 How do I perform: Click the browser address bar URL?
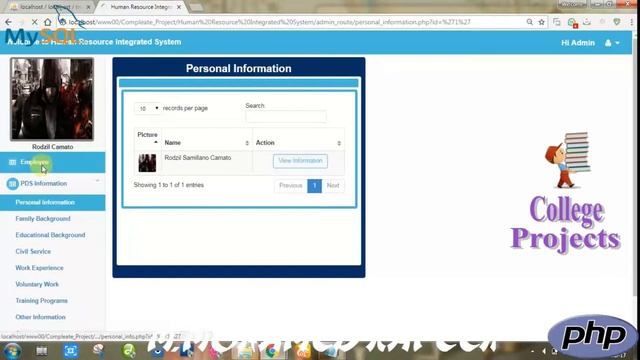[269, 22]
